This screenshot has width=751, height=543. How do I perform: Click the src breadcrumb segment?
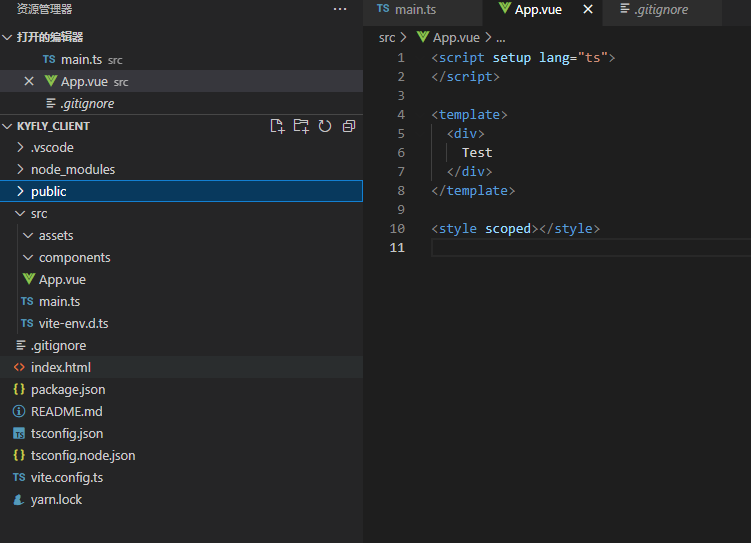(x=387, y=37)
